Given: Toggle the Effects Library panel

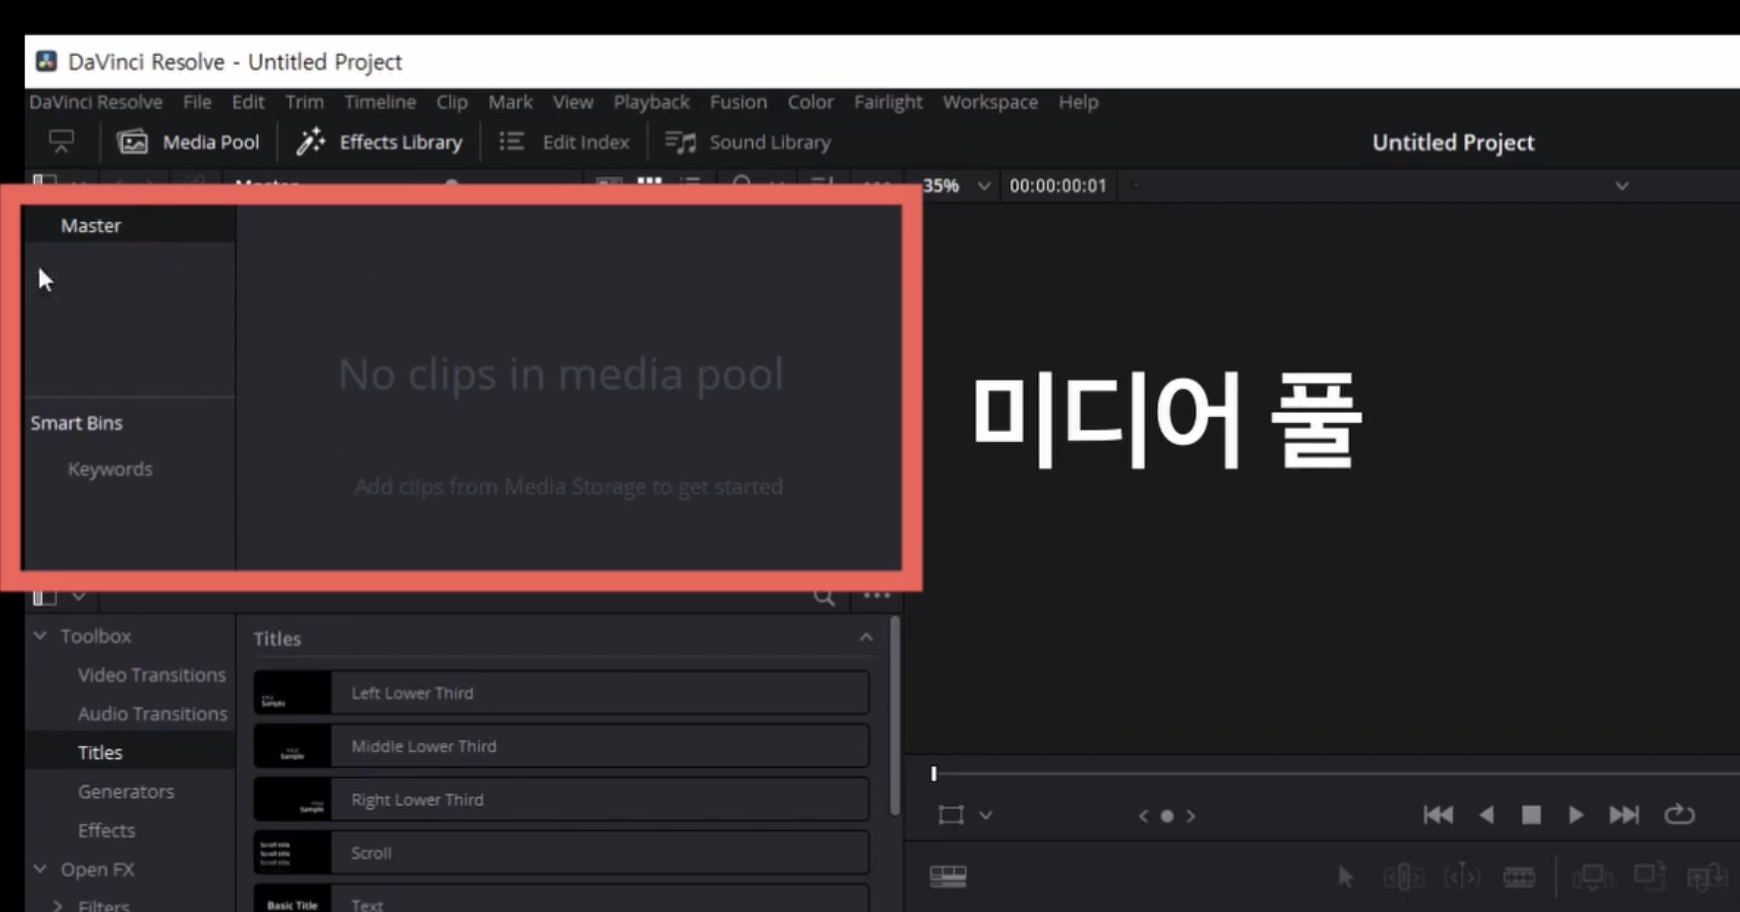Looking at the screenshot, I should click(379, 142).
